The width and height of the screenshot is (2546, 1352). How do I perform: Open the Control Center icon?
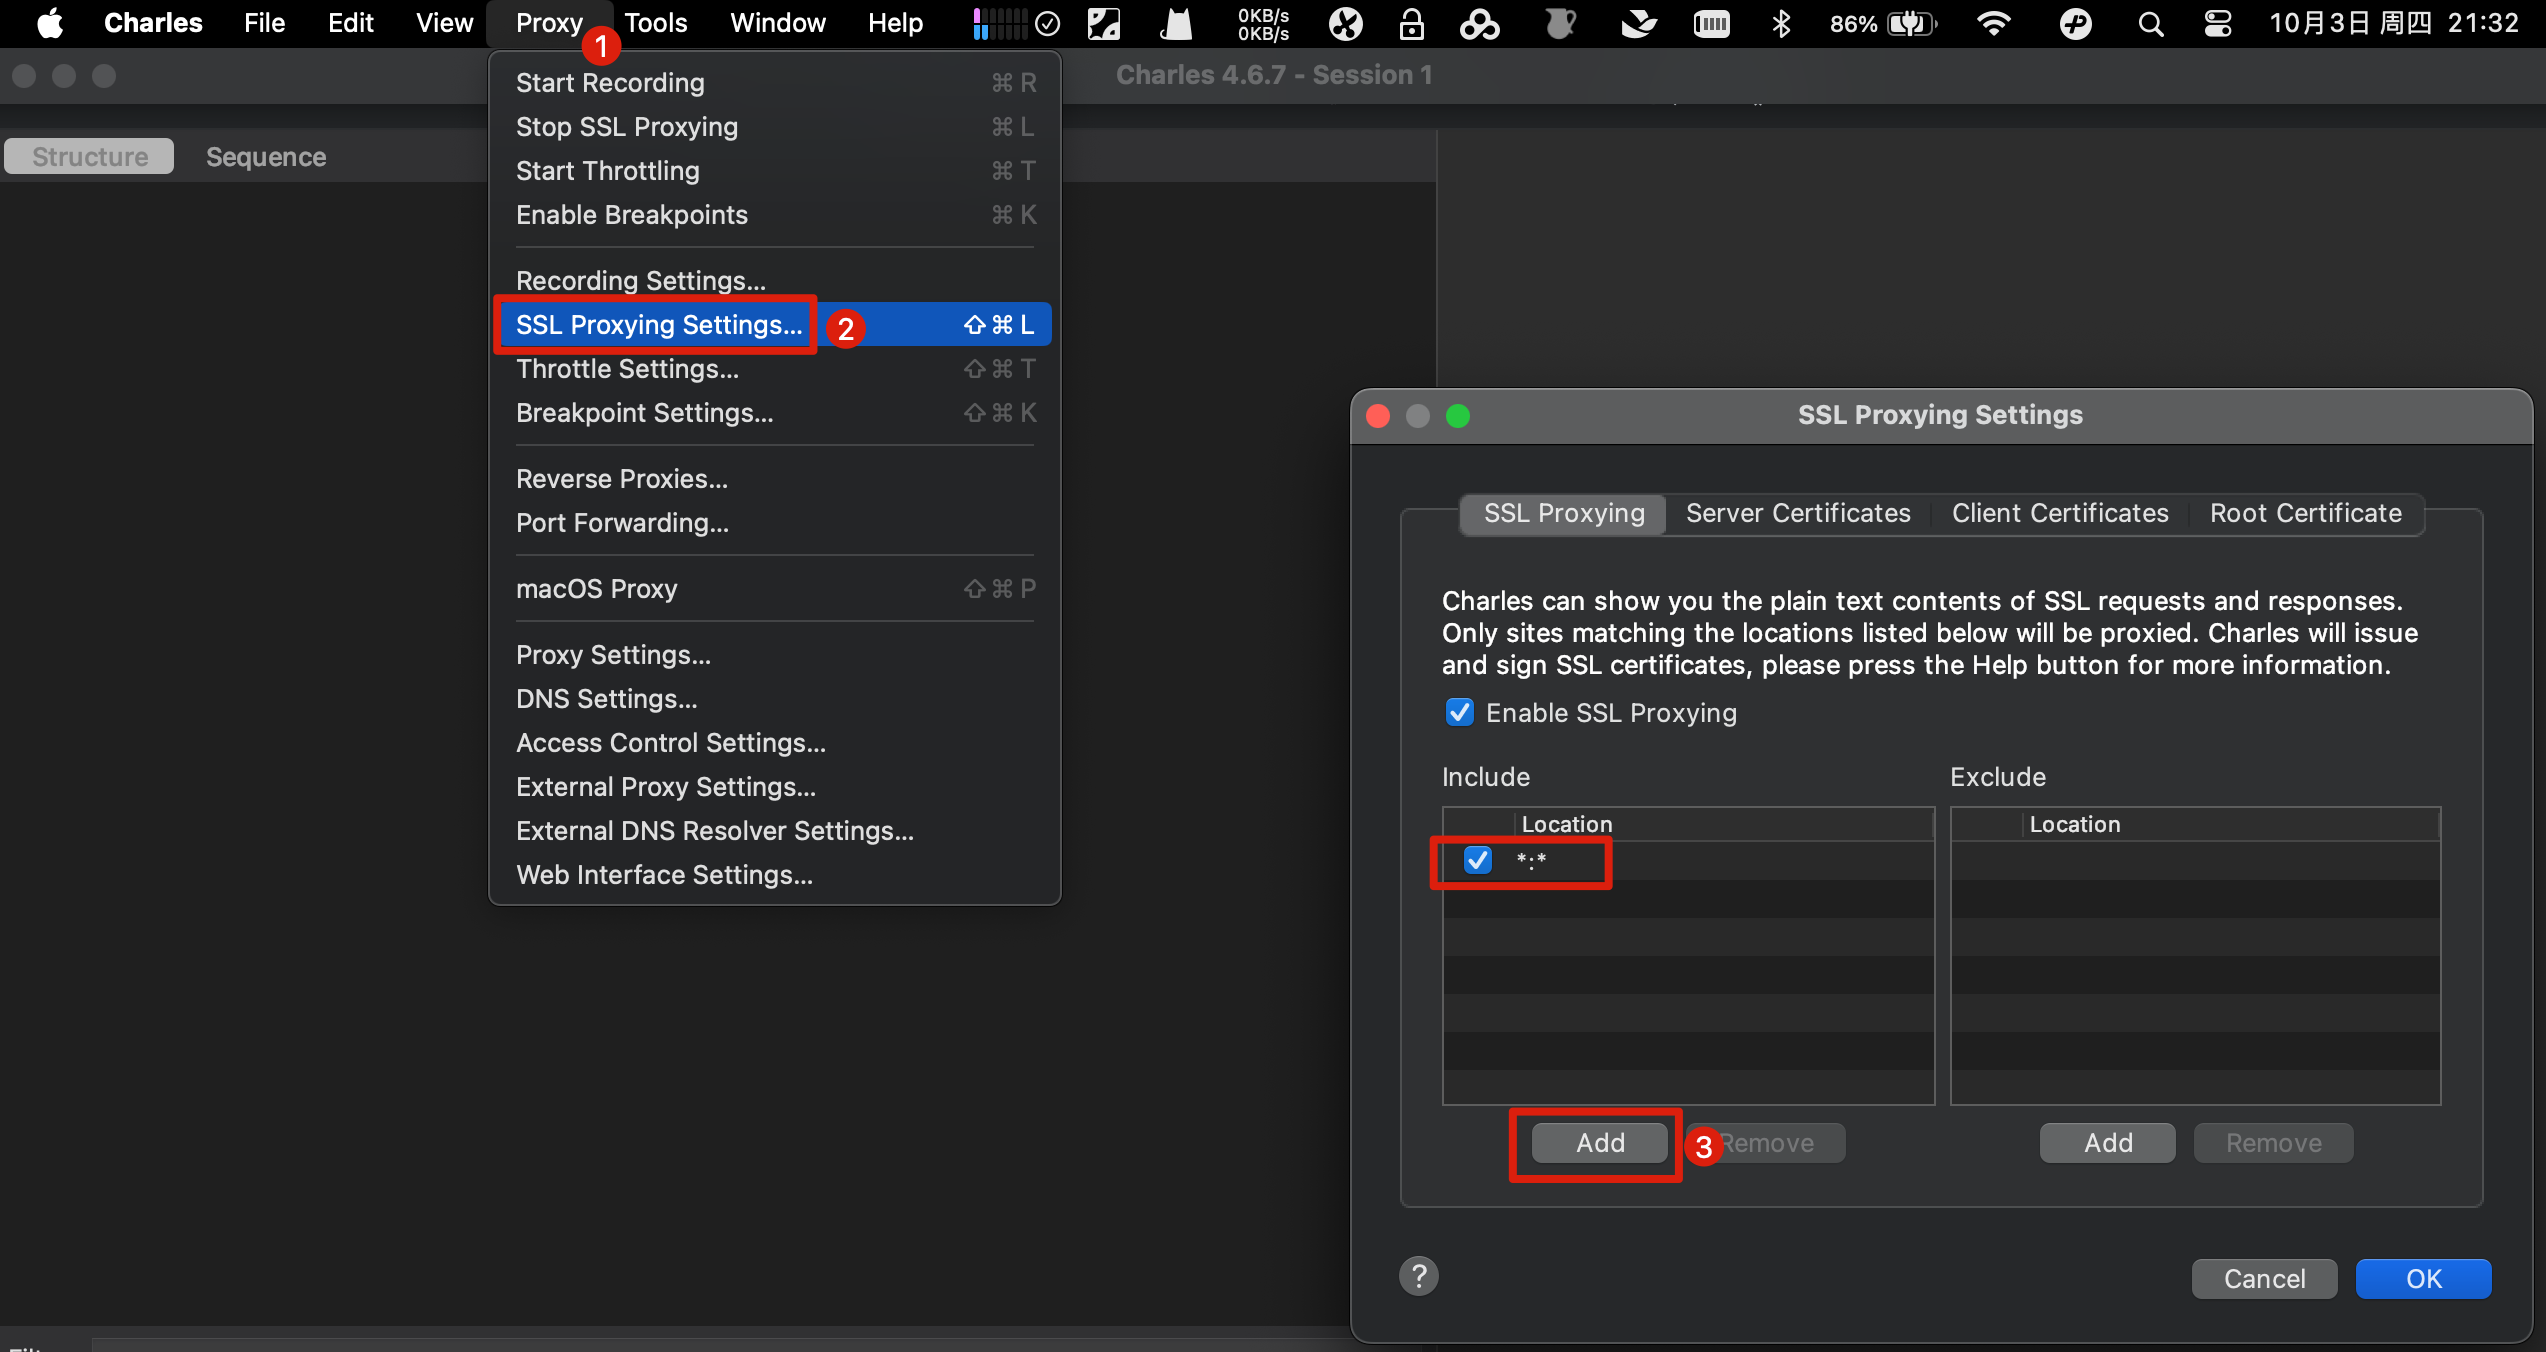click(x=2218, y=23)
